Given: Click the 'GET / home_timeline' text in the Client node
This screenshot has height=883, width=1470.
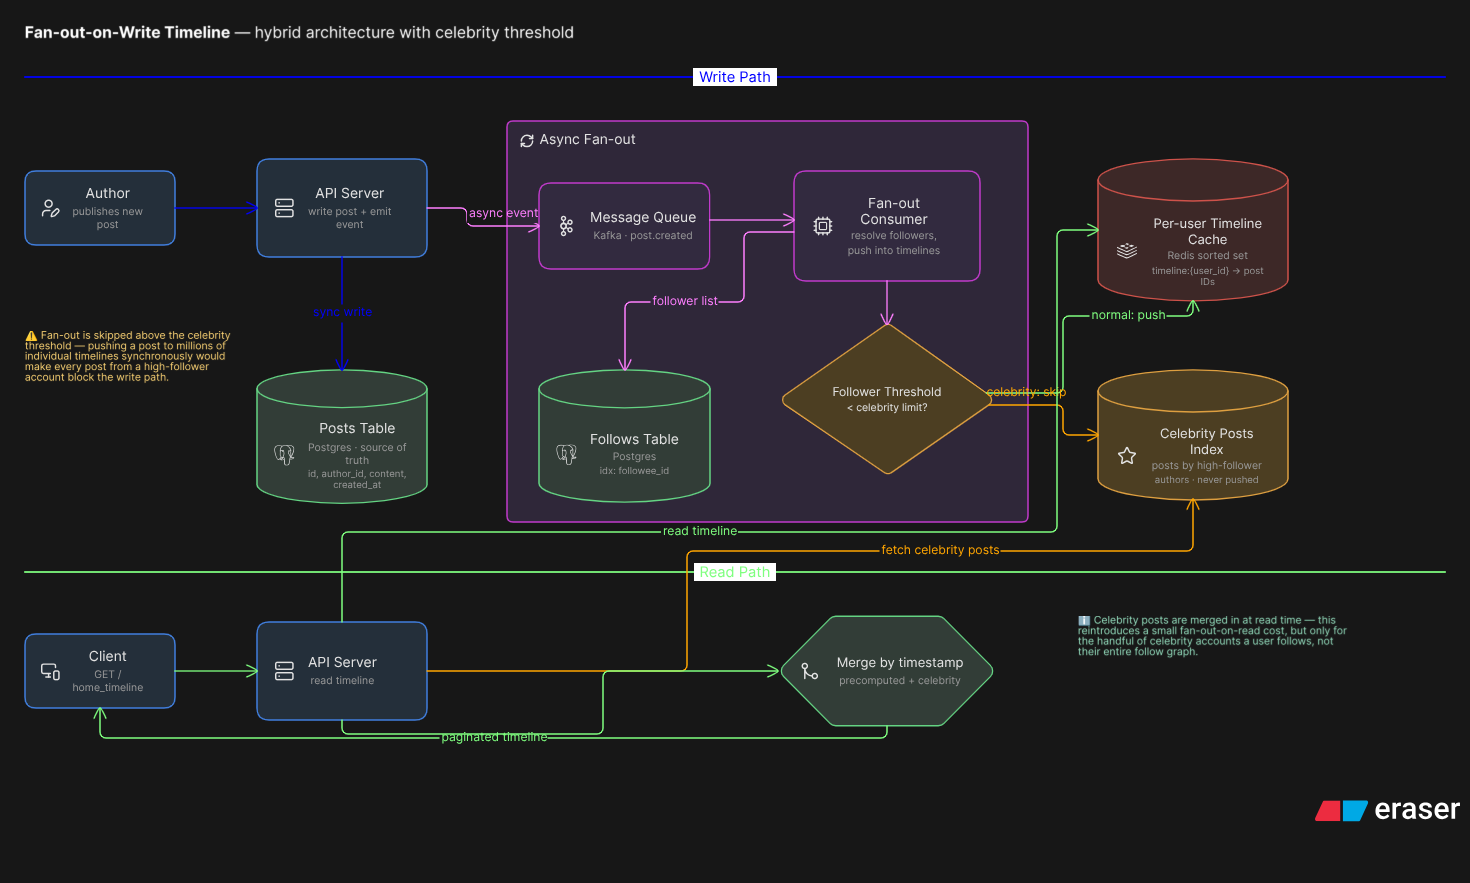Looking at the screenshot, I should pos(107,681).
